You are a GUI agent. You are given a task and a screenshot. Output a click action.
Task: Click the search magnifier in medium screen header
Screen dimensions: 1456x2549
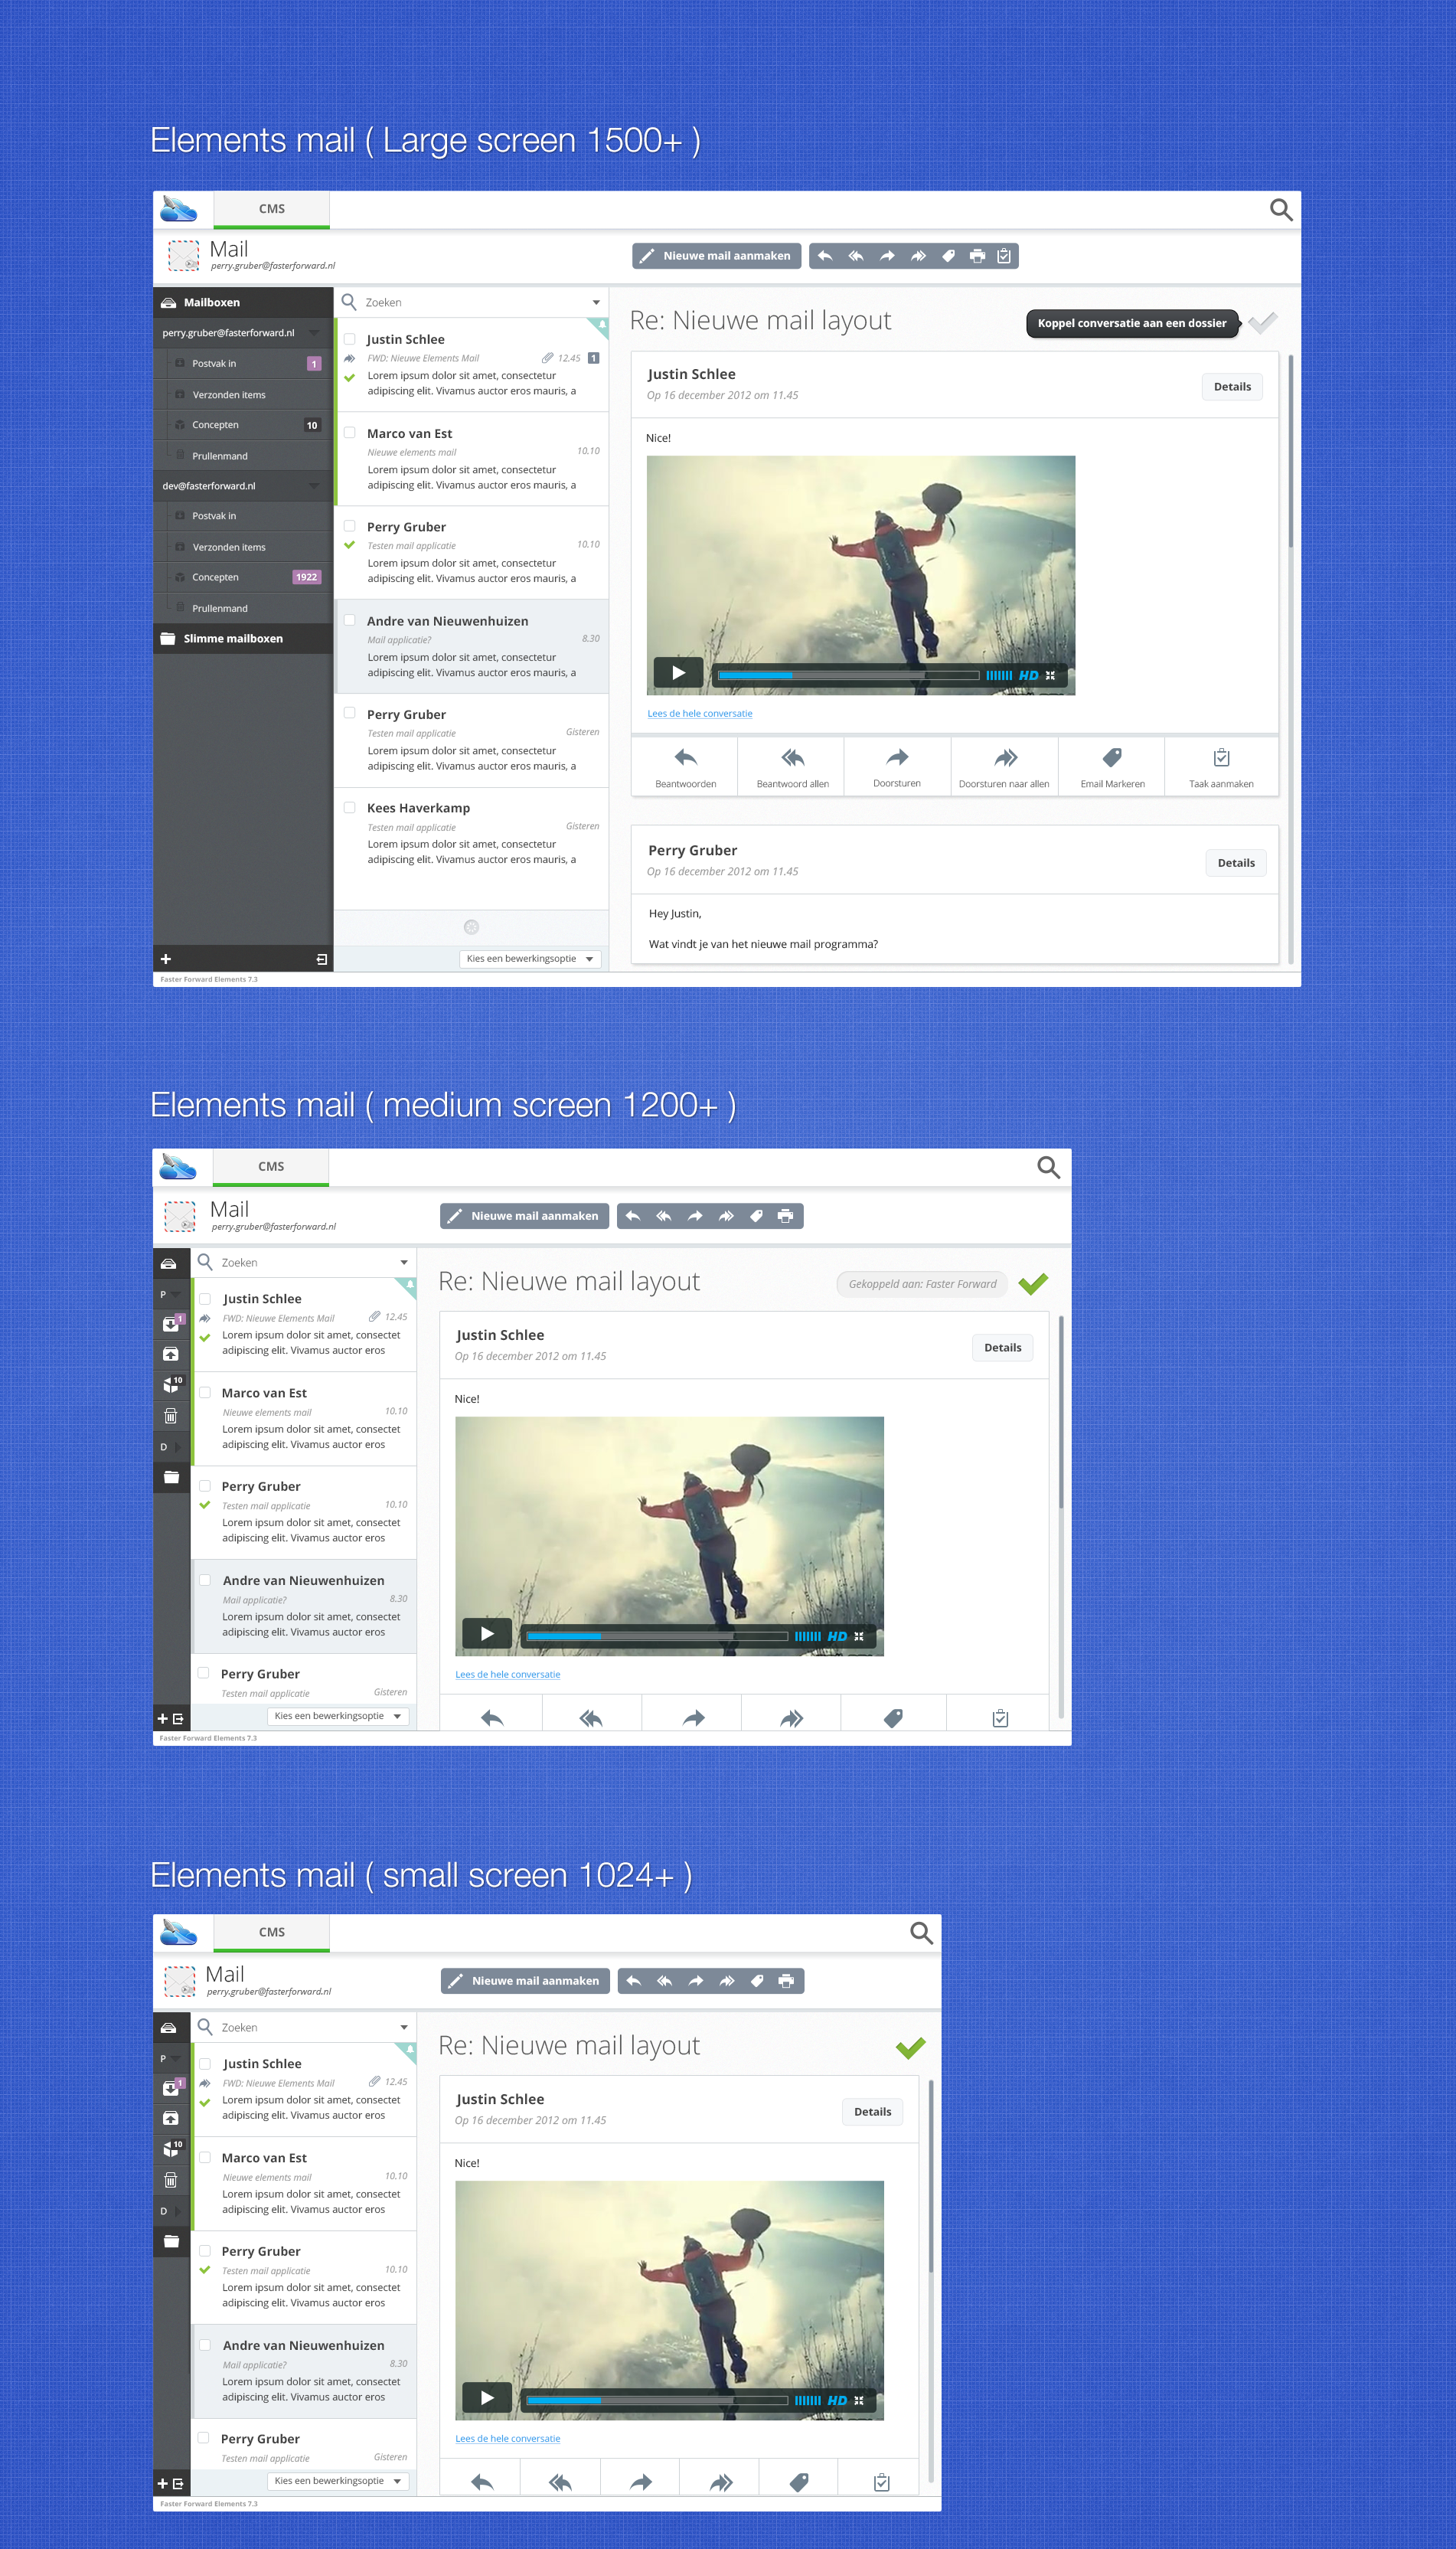tap(1048, 1167)
